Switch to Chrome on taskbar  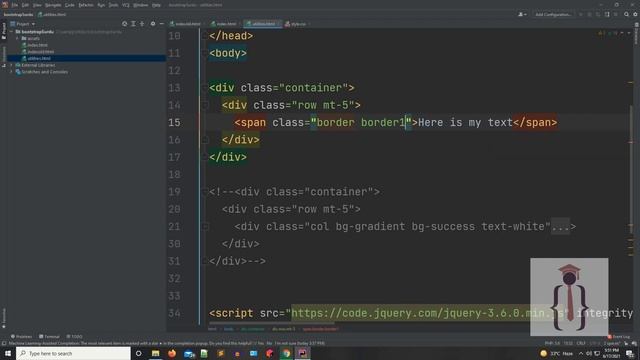pos(286,353)
